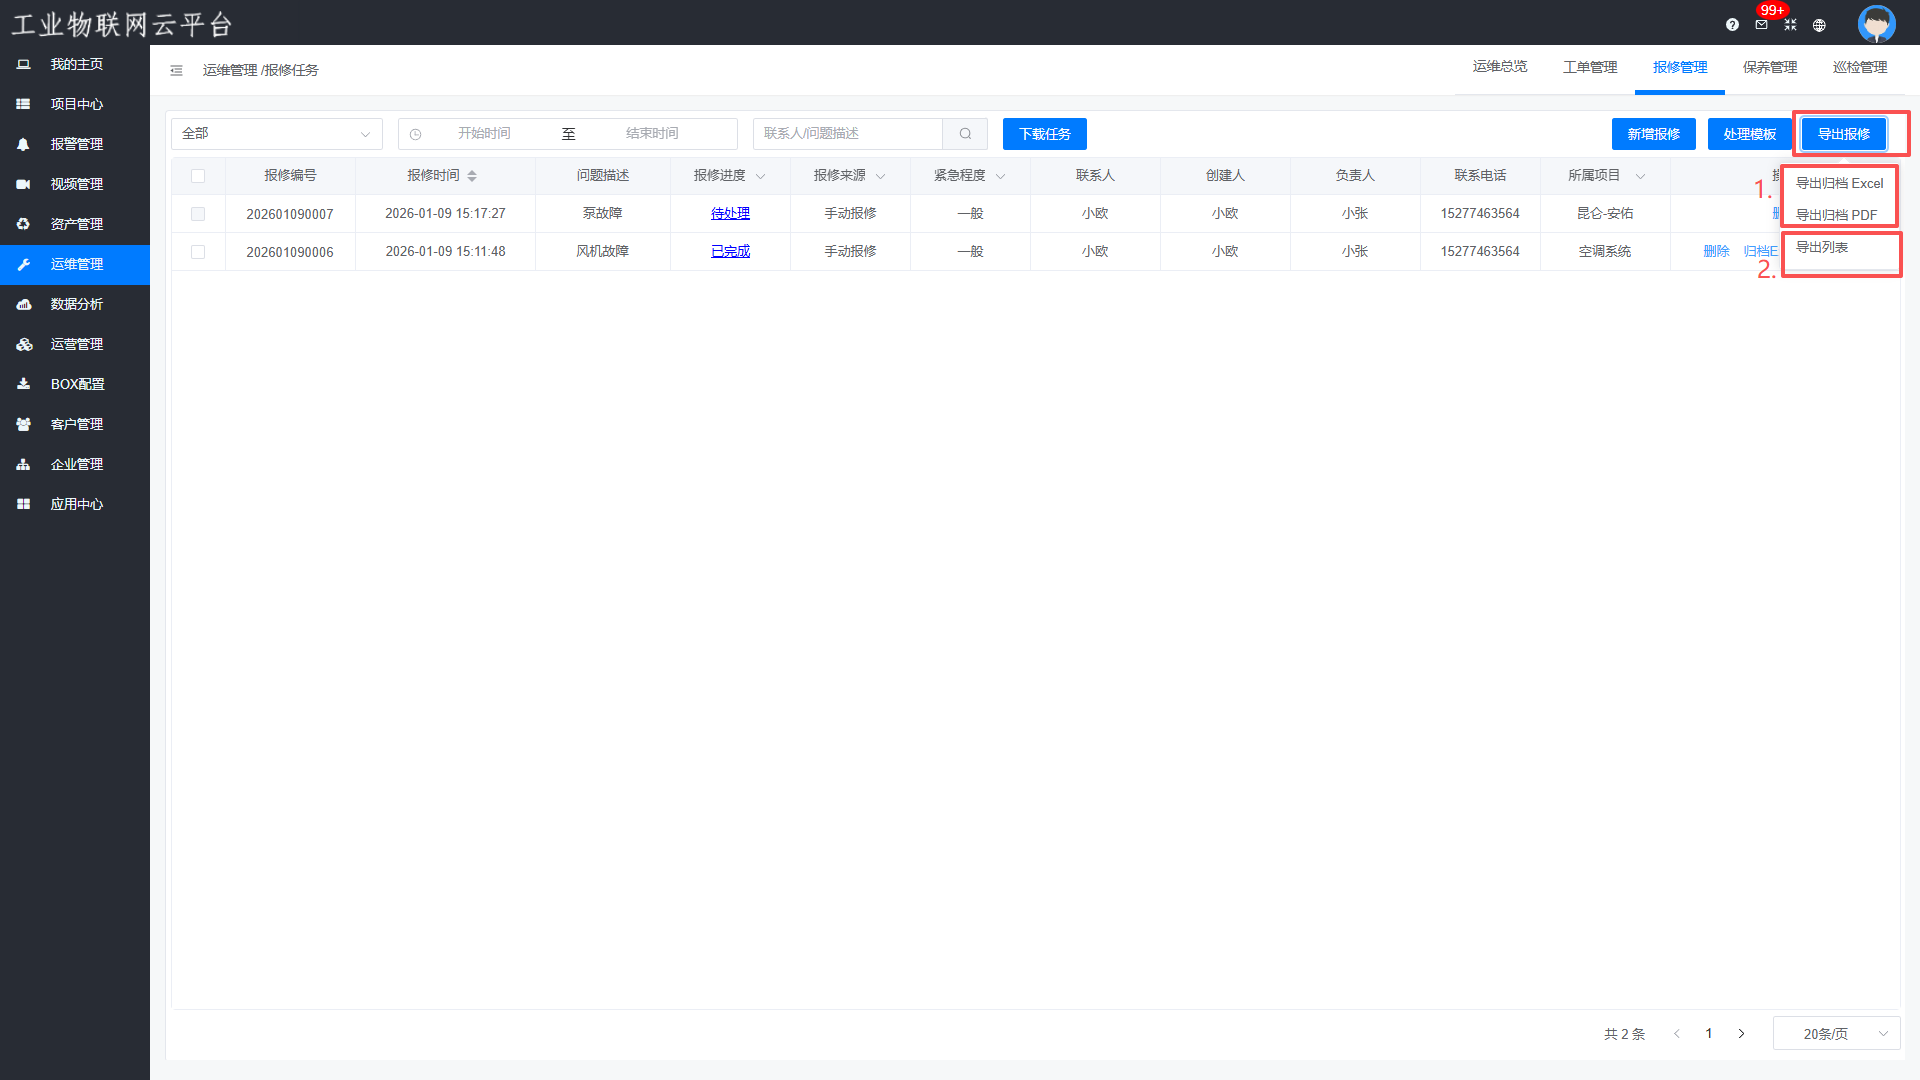Image resolution: width=1920 pixels, height=1080 pixels.
Task: Open the 待处理 status link
Action: coord(730,214)
